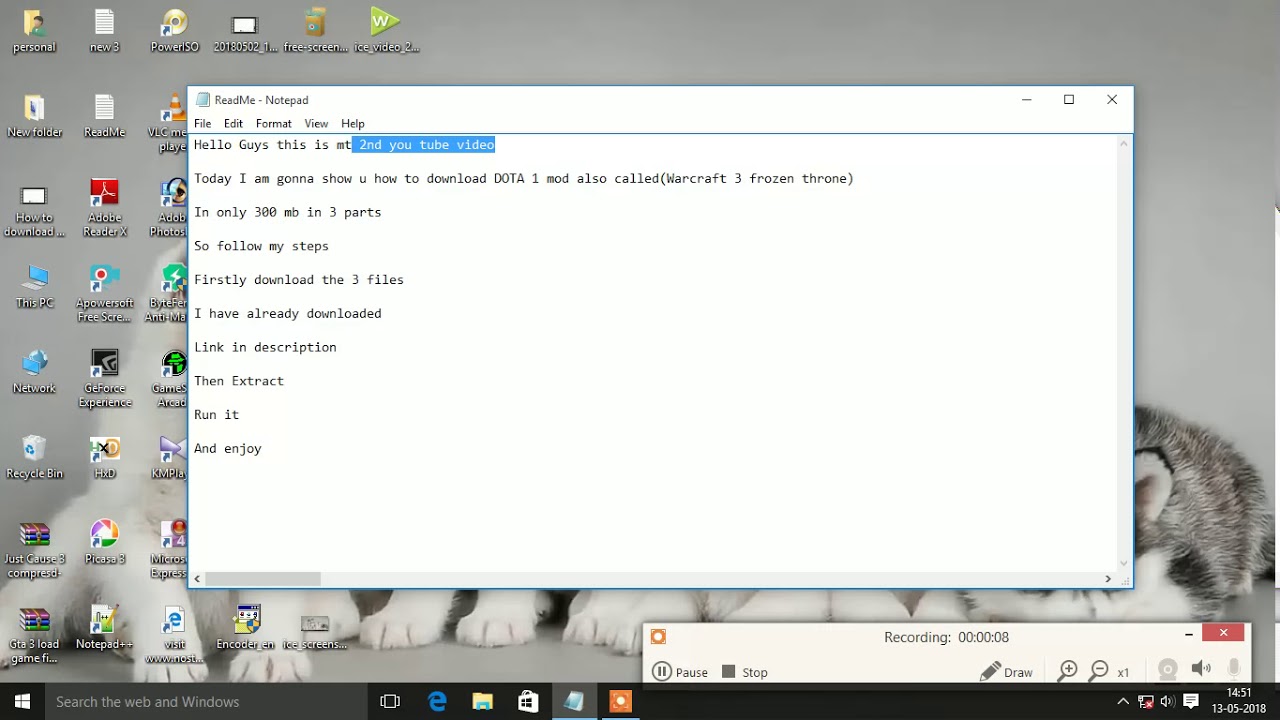1280x720 pixels.
Task: Toggle the microphone icon in recorder
Action: coord(1234,668)
